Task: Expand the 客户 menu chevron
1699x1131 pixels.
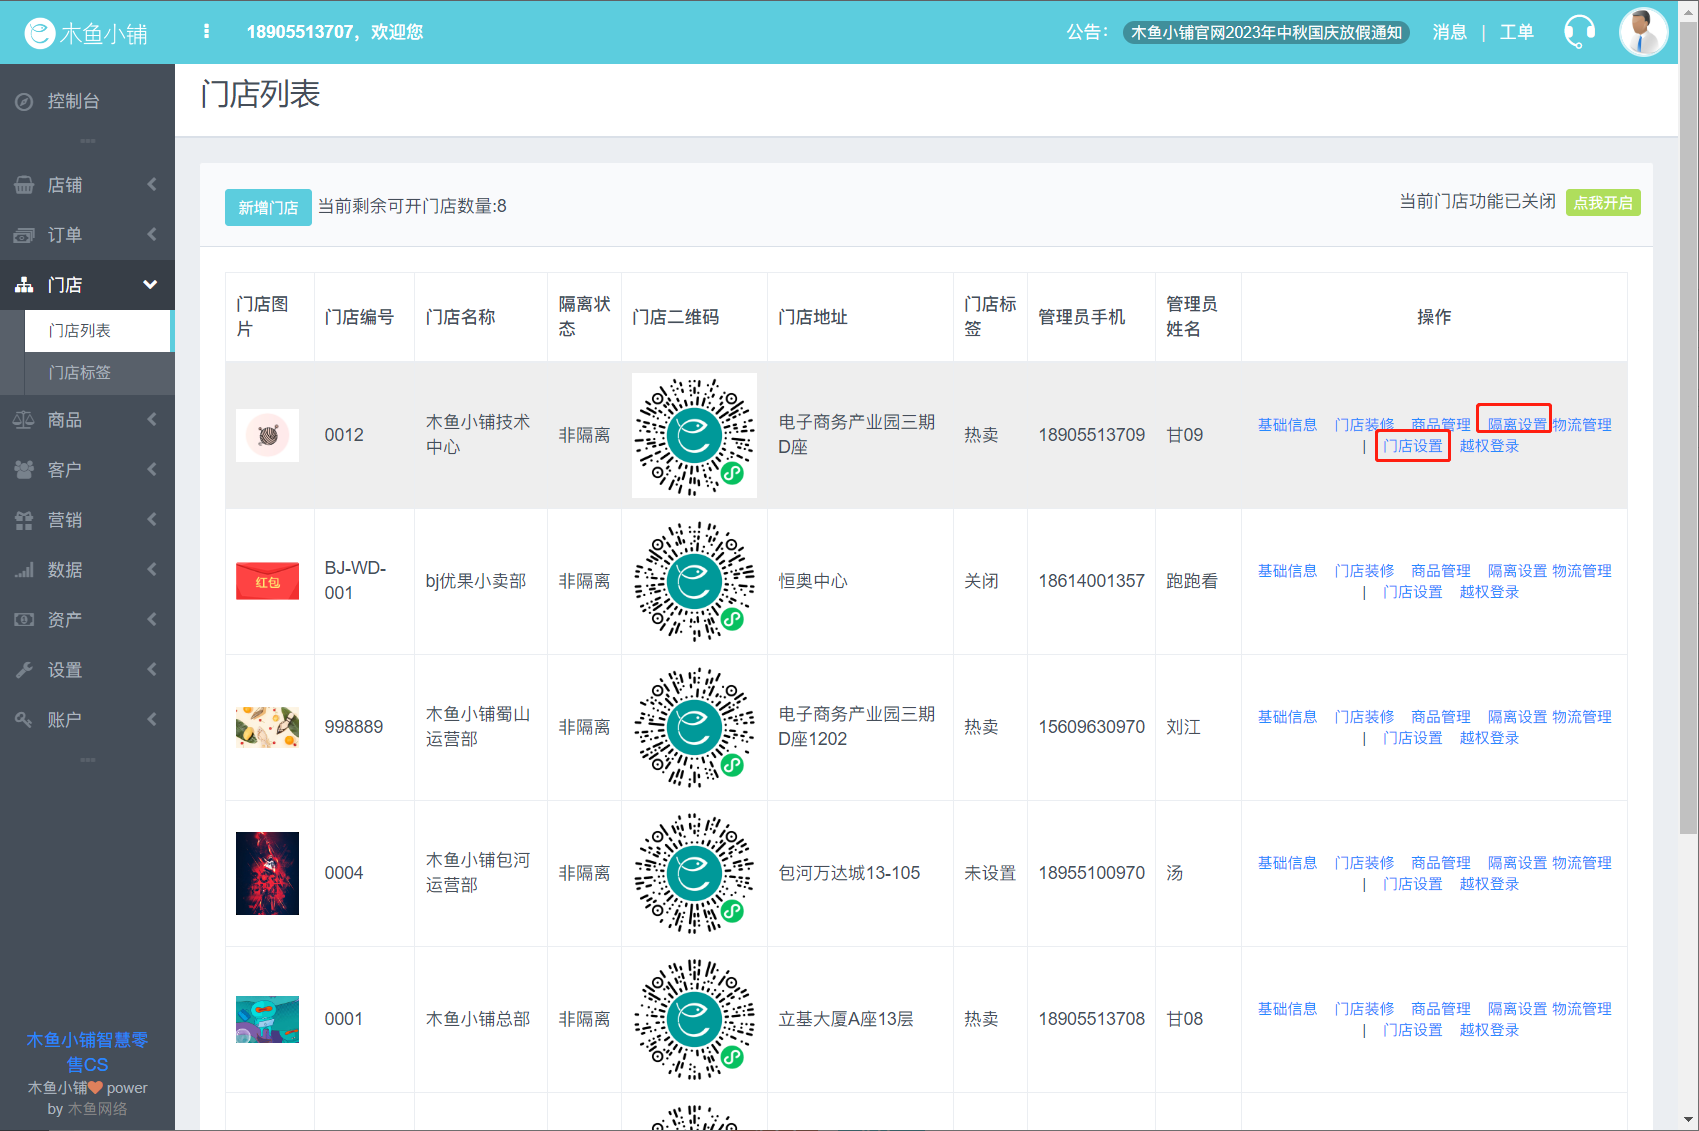Action: coord(152,469)
